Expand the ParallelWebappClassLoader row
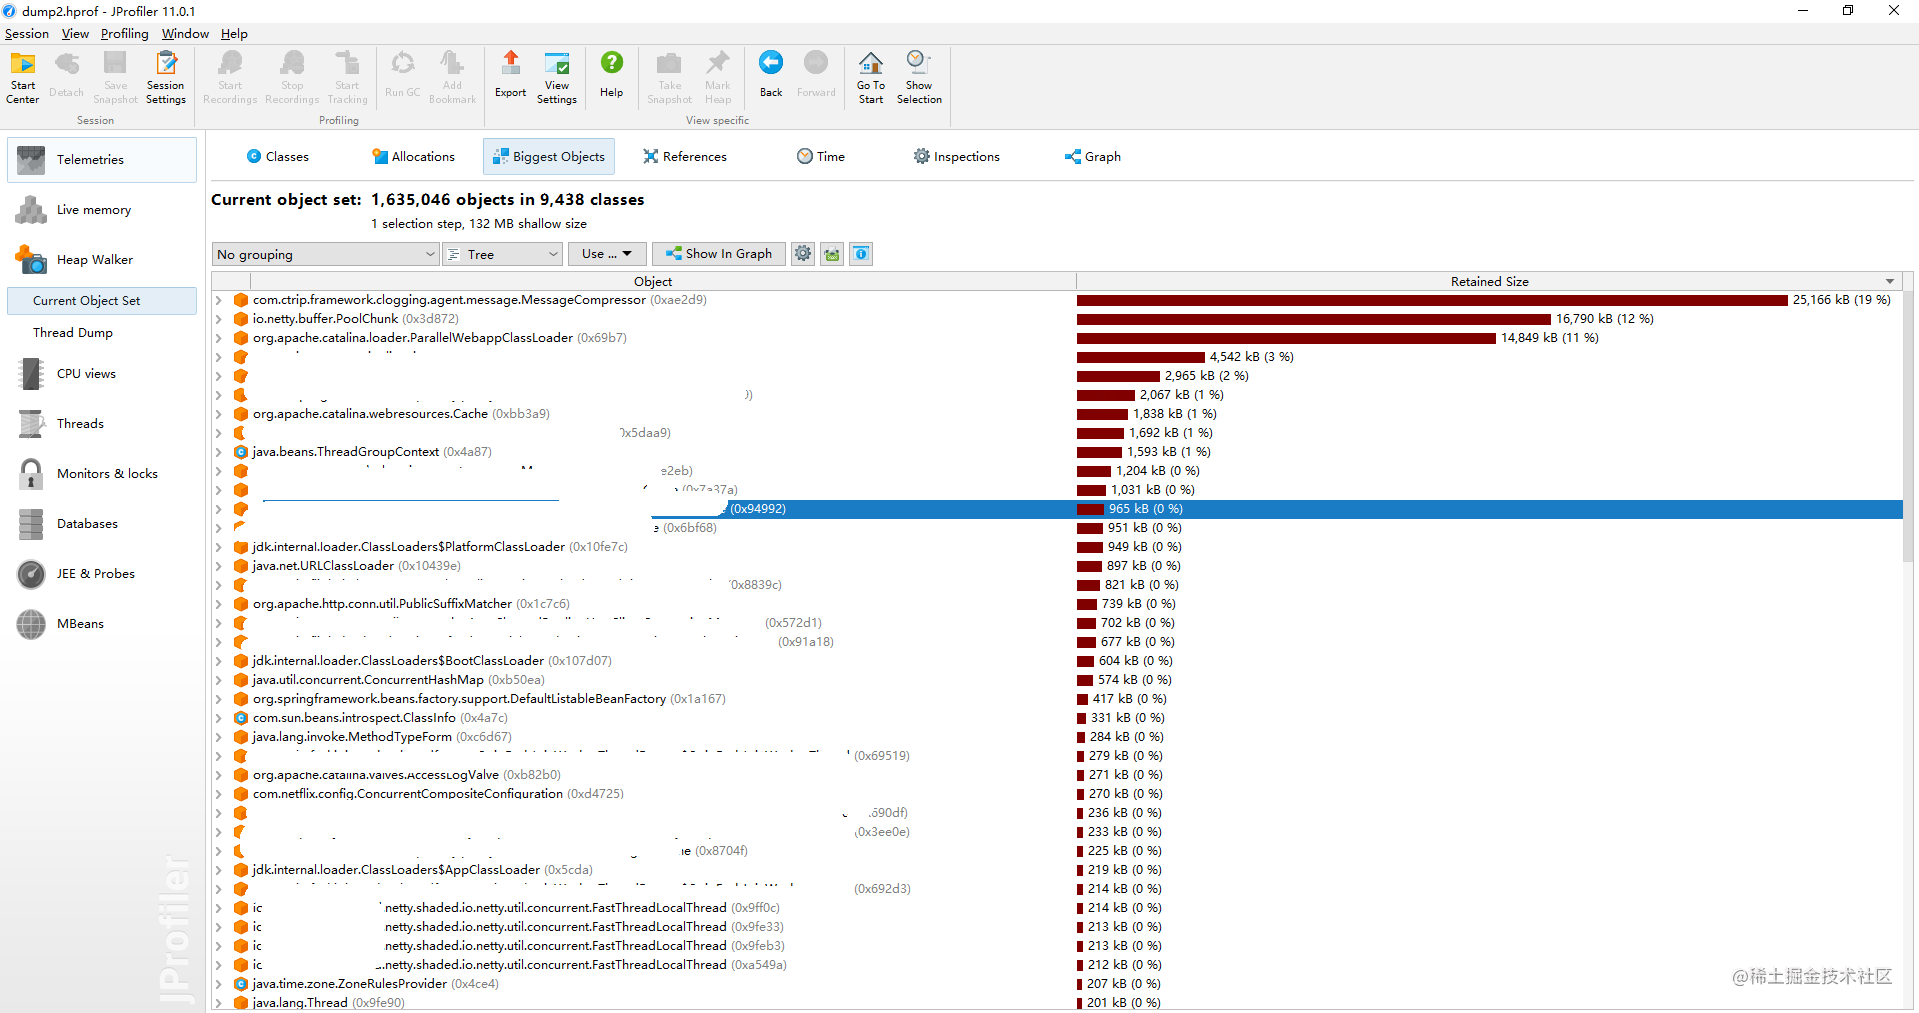The height and width of the screenshot is (1013, 1919). click(218, 338)
